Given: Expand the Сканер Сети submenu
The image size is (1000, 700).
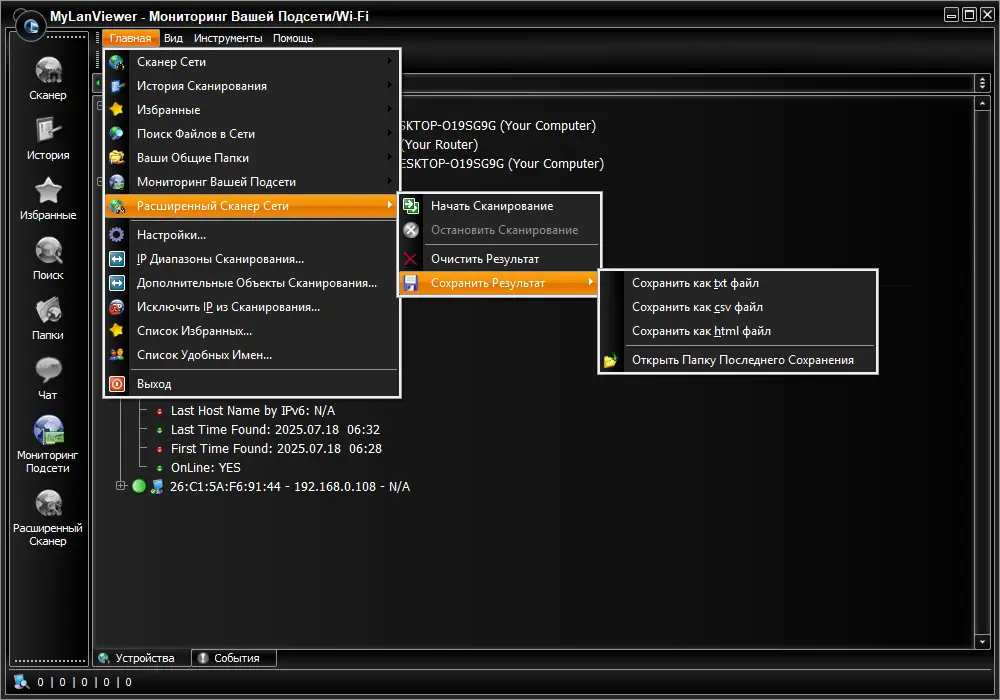Looking at the screenshot, I should pos(252,62).
